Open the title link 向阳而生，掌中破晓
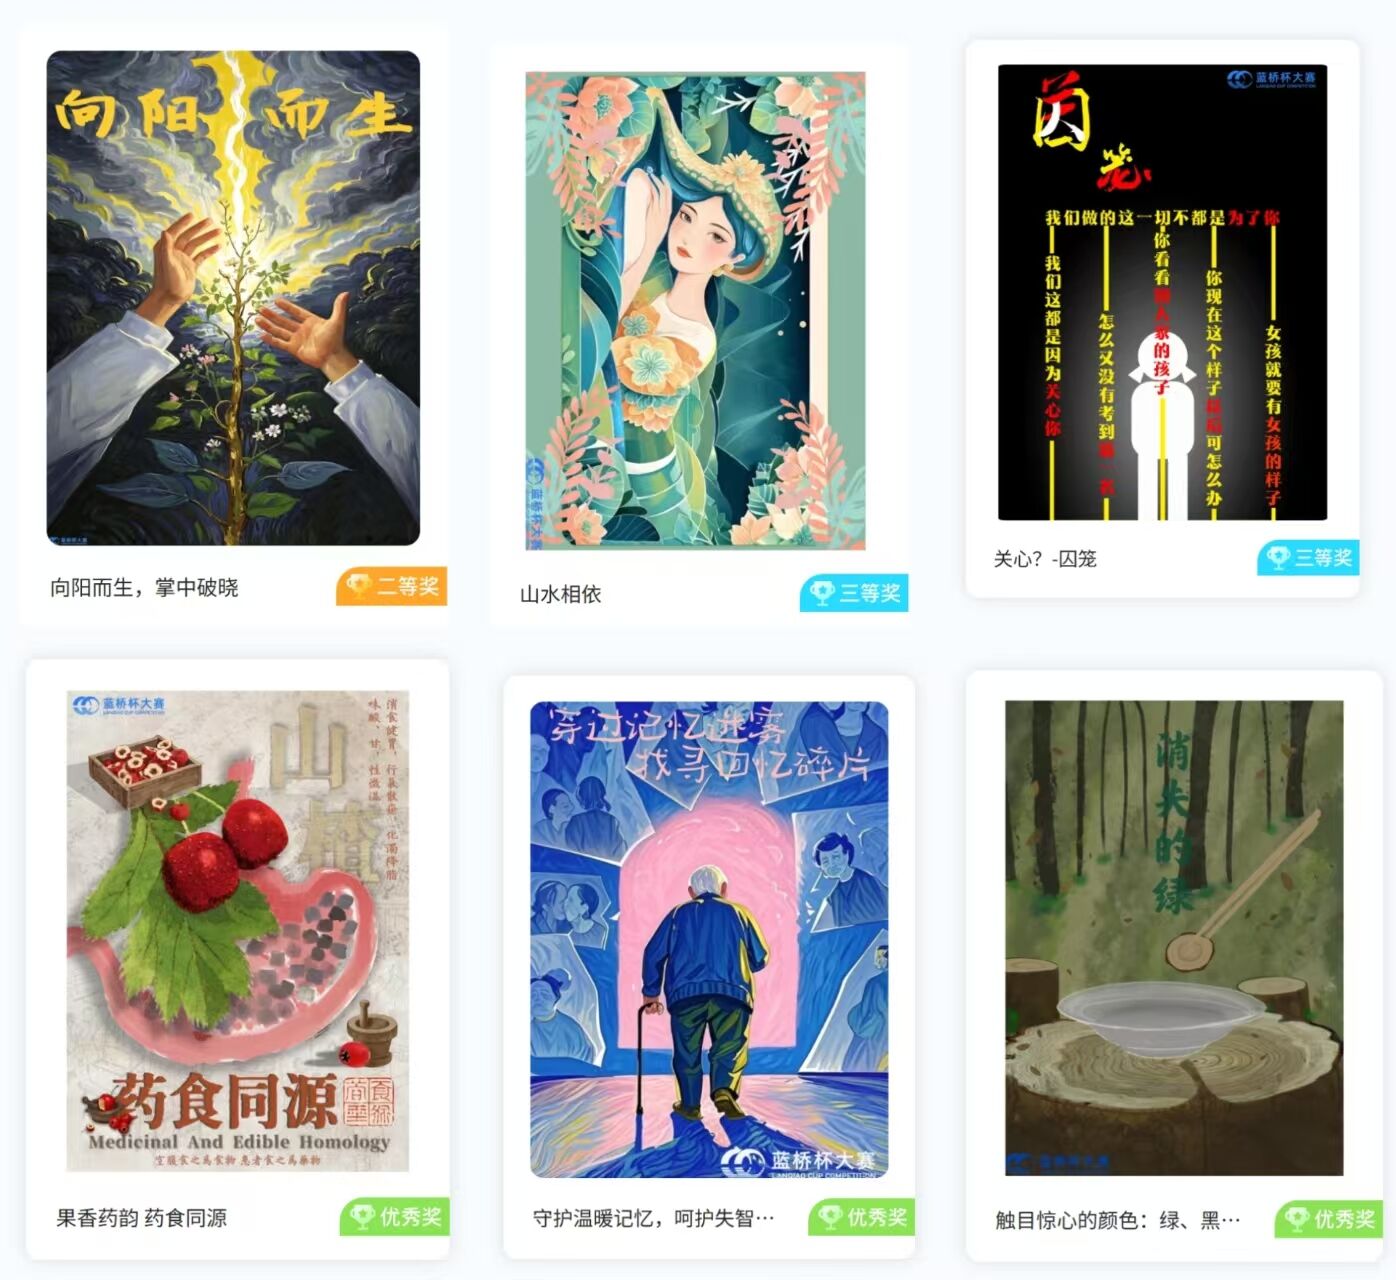 pos(145,588)
